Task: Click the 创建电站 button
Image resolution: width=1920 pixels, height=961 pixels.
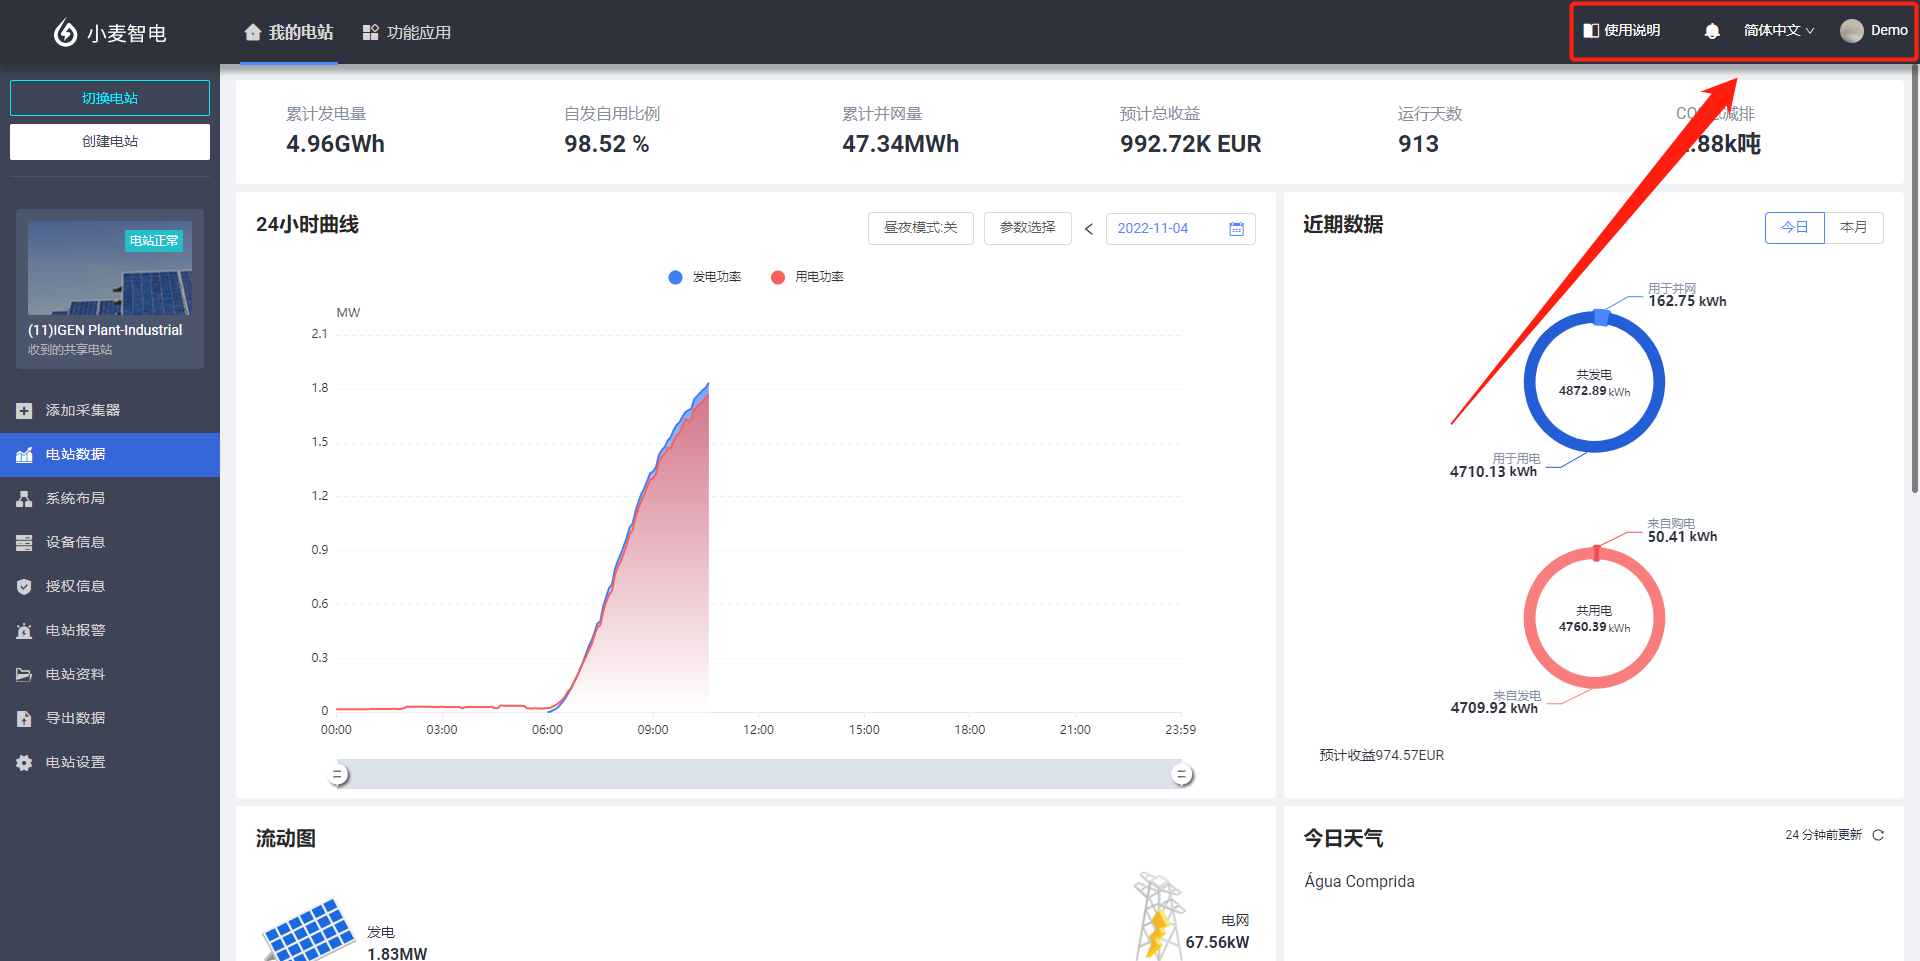Action: coord(110,142)
